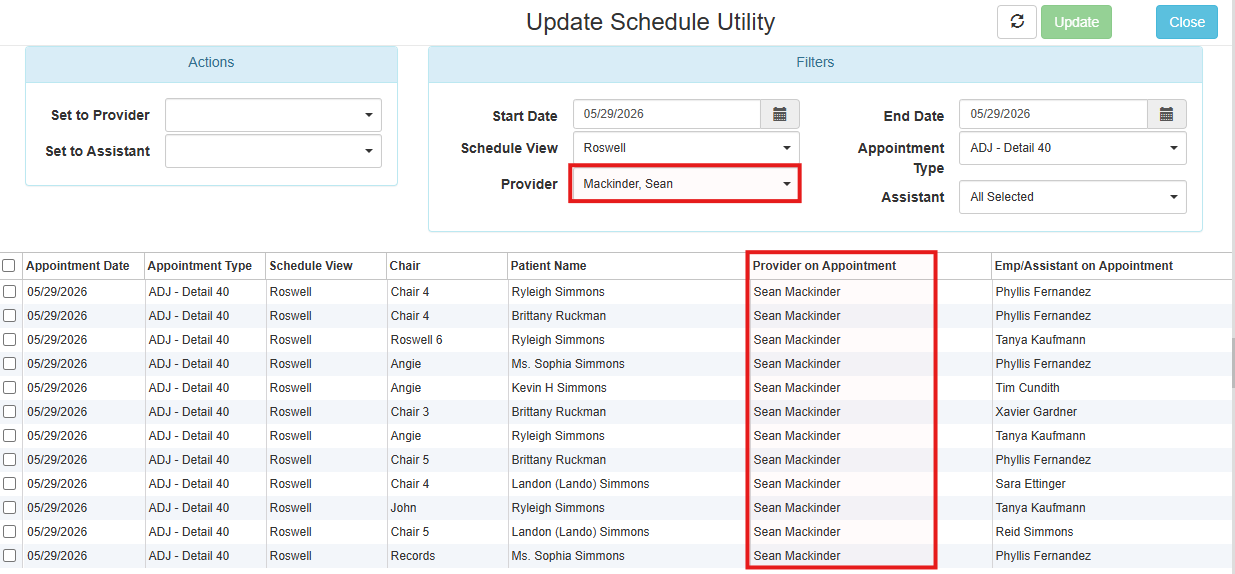Click the green Update button
The width and height of the screenshot is (1235, 574).
(x=1076, y=22)
